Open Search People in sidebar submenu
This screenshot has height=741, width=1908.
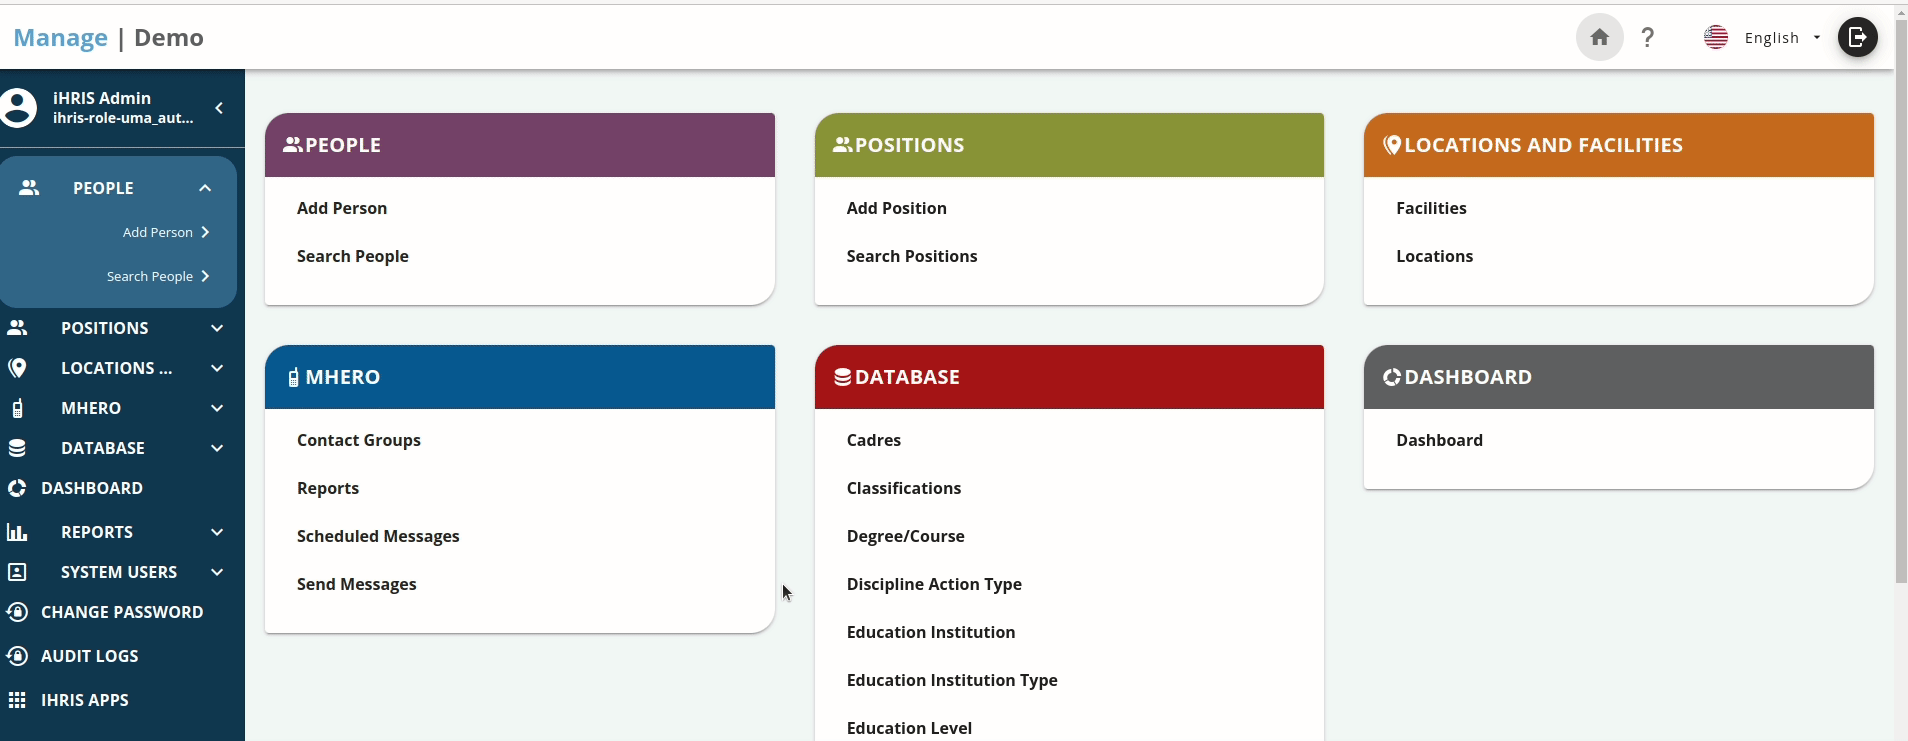158,276
